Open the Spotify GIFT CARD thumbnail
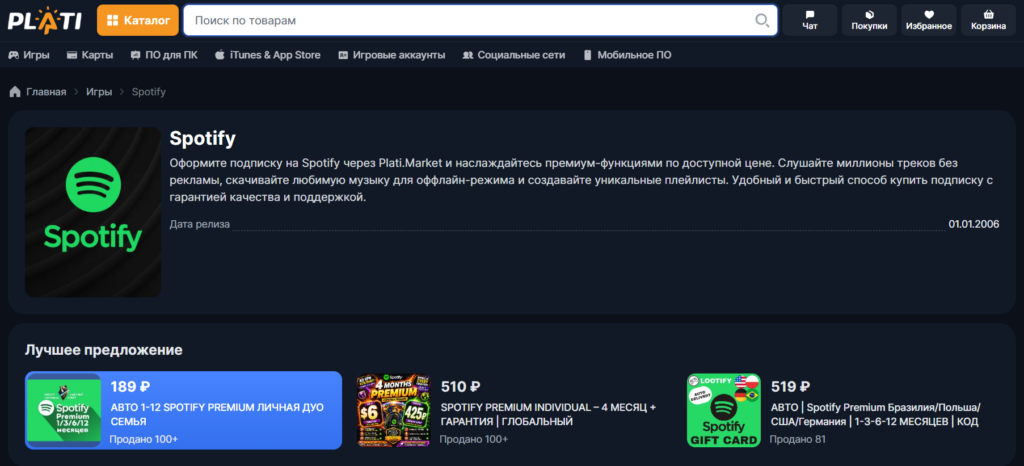Screen dimensions: 1024x466 (x=724, y=410)
